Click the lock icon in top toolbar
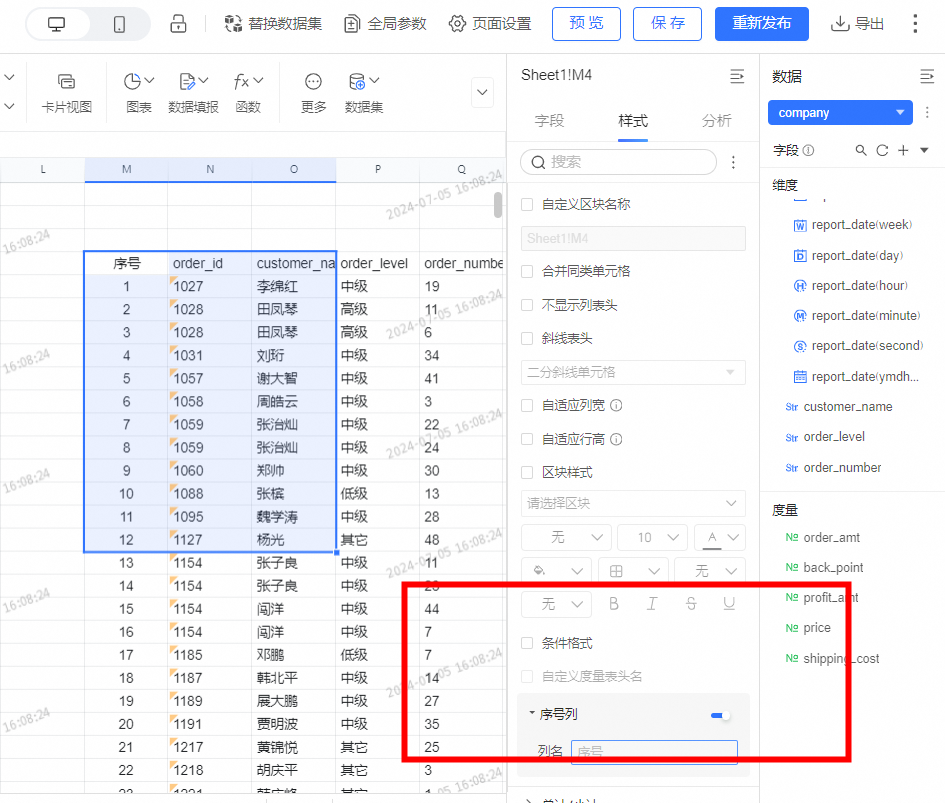Image resolution: width=945 pixels, height=803 pixels. pyautogui.click(x=178, y=23)
